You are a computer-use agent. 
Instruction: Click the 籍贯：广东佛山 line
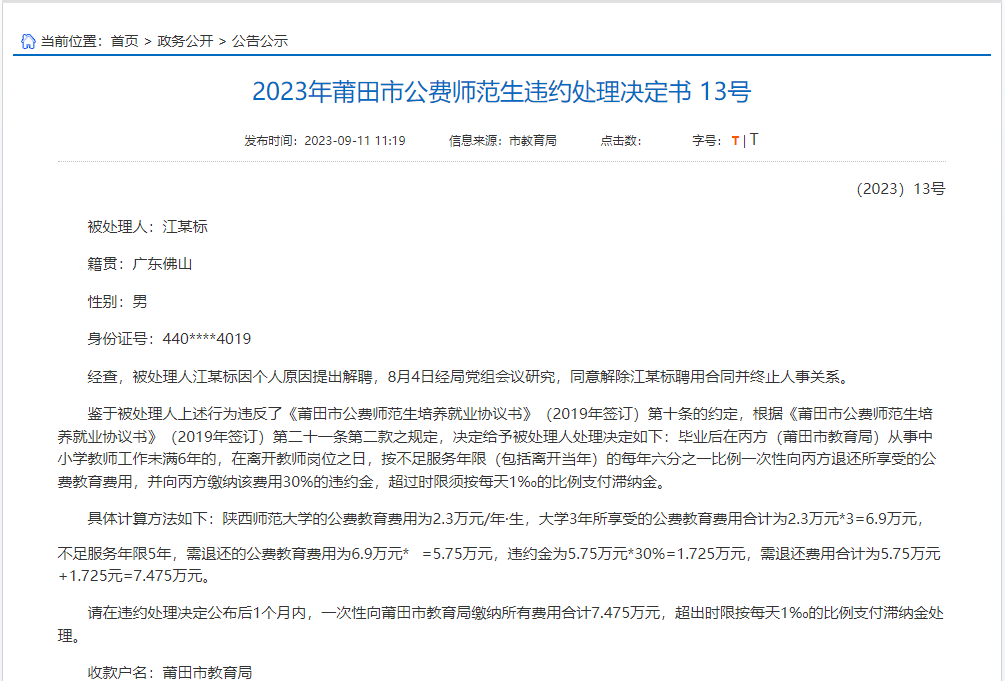(x=140, y=264)
